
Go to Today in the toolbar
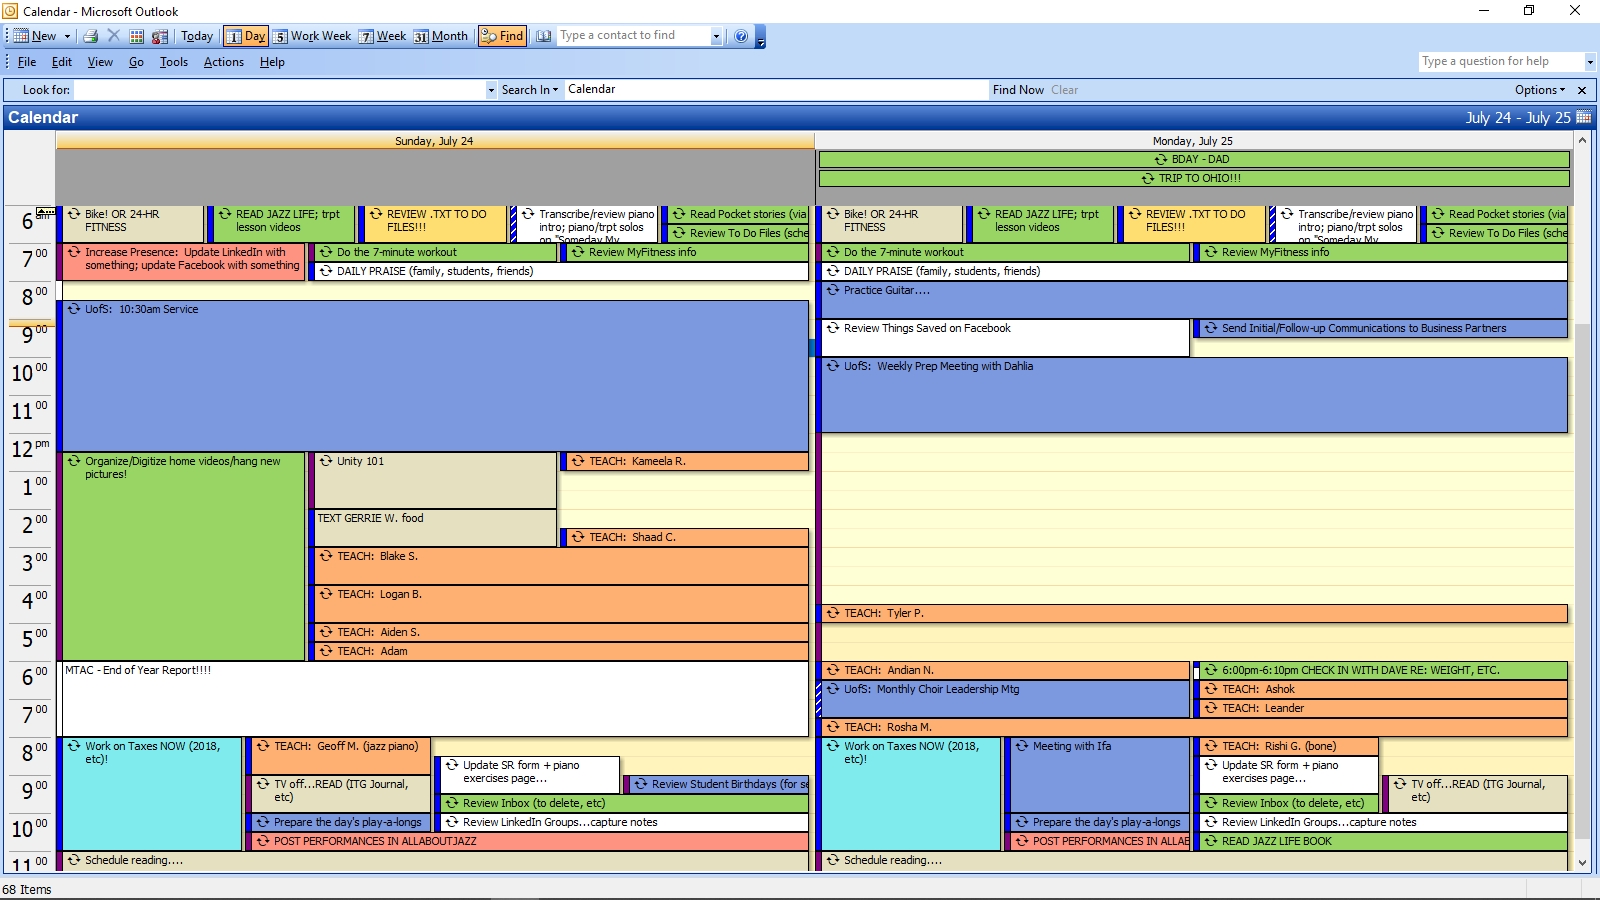(197, 36)
